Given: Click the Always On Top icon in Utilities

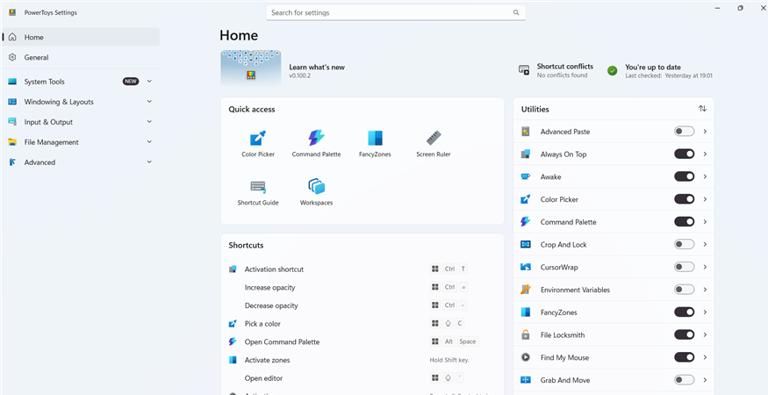Looking at the screenshot, I should 526,154.
